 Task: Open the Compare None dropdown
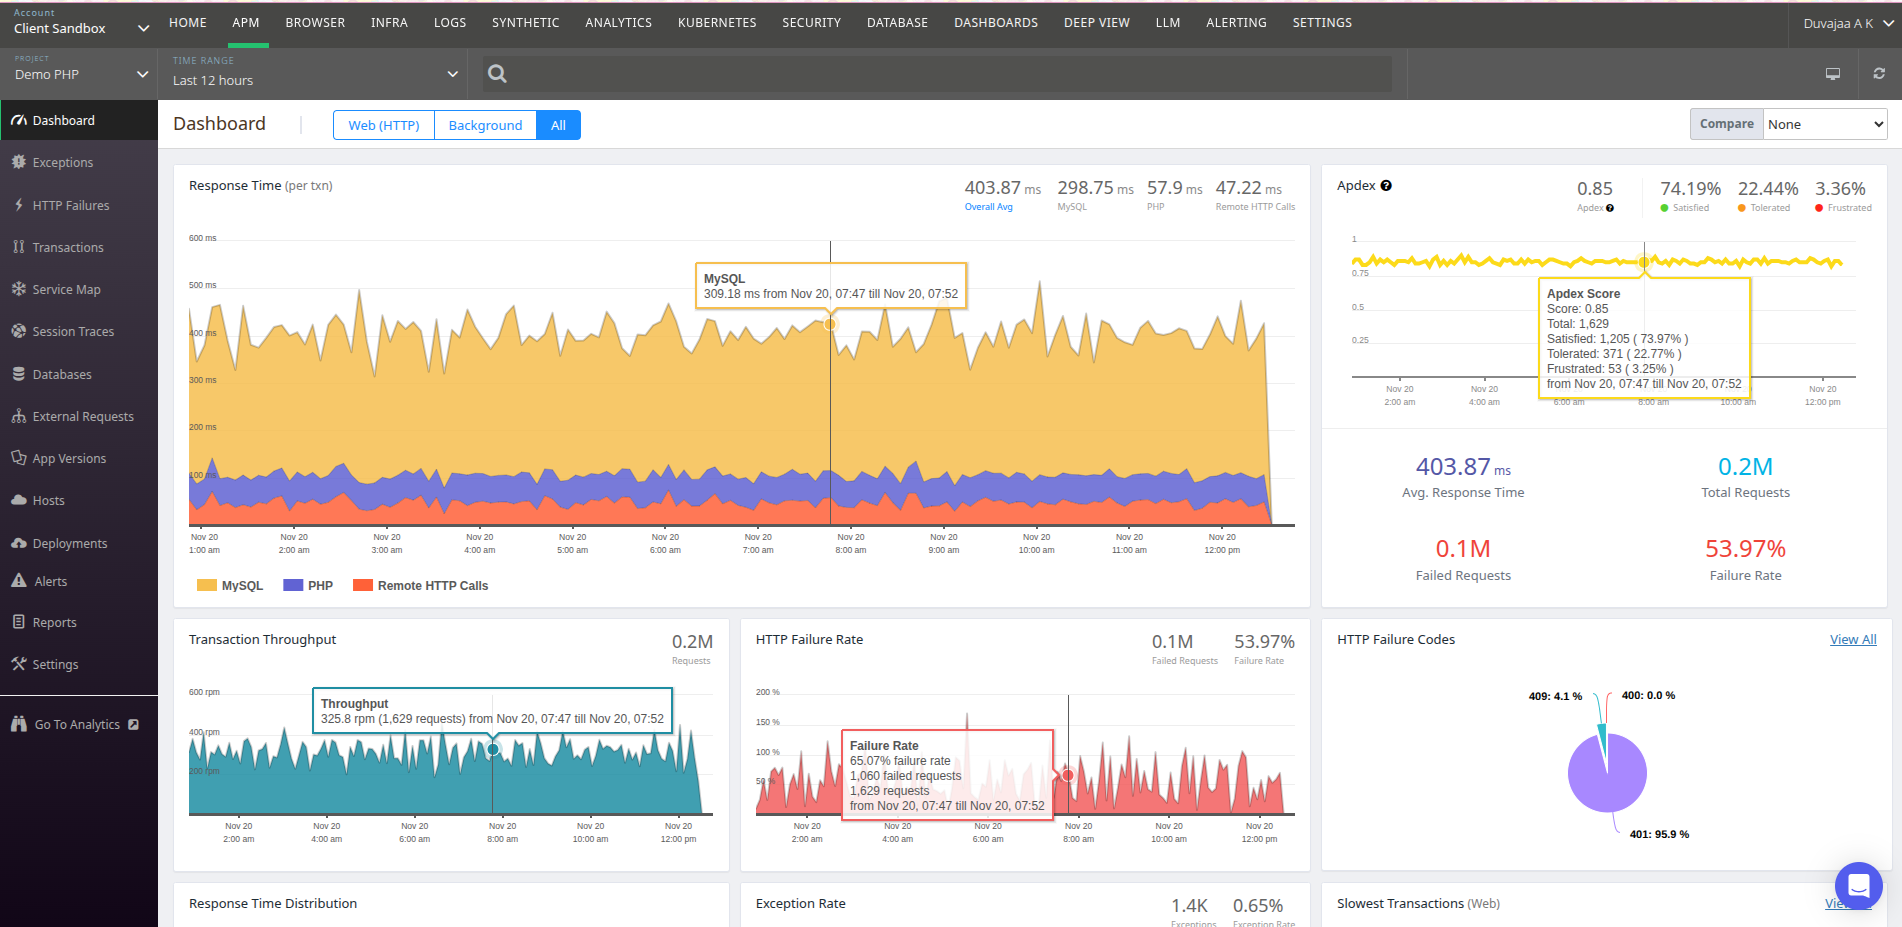pos(1824,124)
